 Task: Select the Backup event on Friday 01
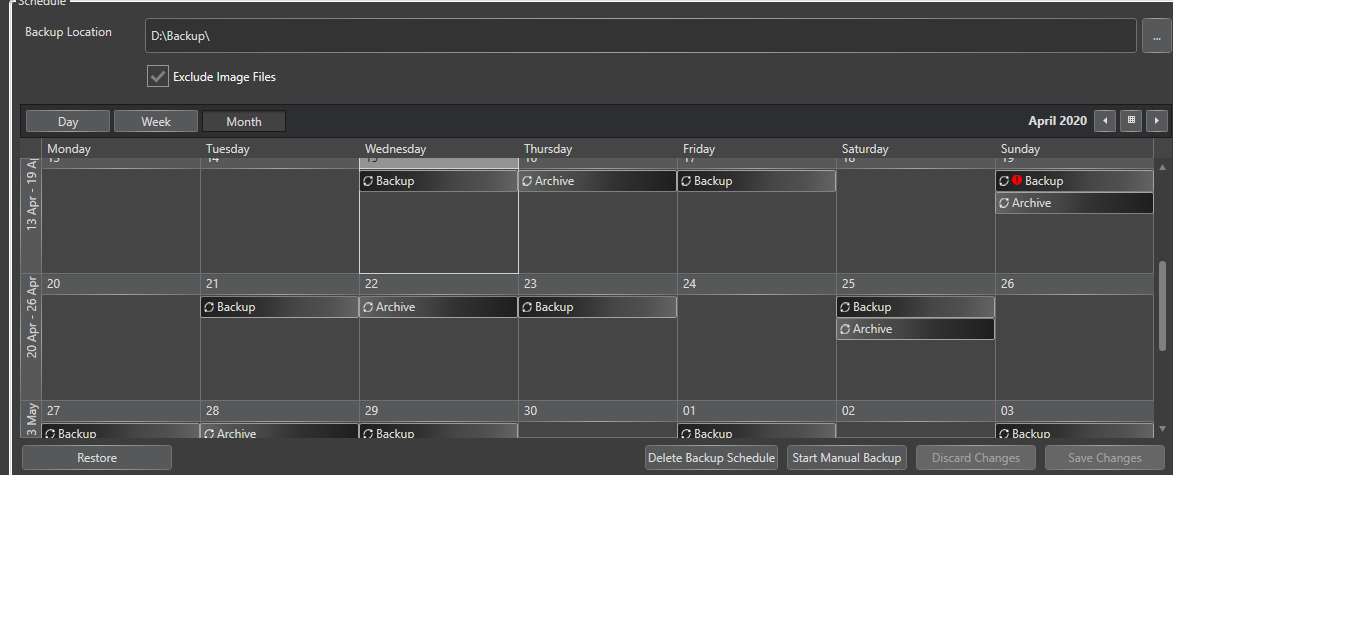pyautogui.click(x=757, y=432)
